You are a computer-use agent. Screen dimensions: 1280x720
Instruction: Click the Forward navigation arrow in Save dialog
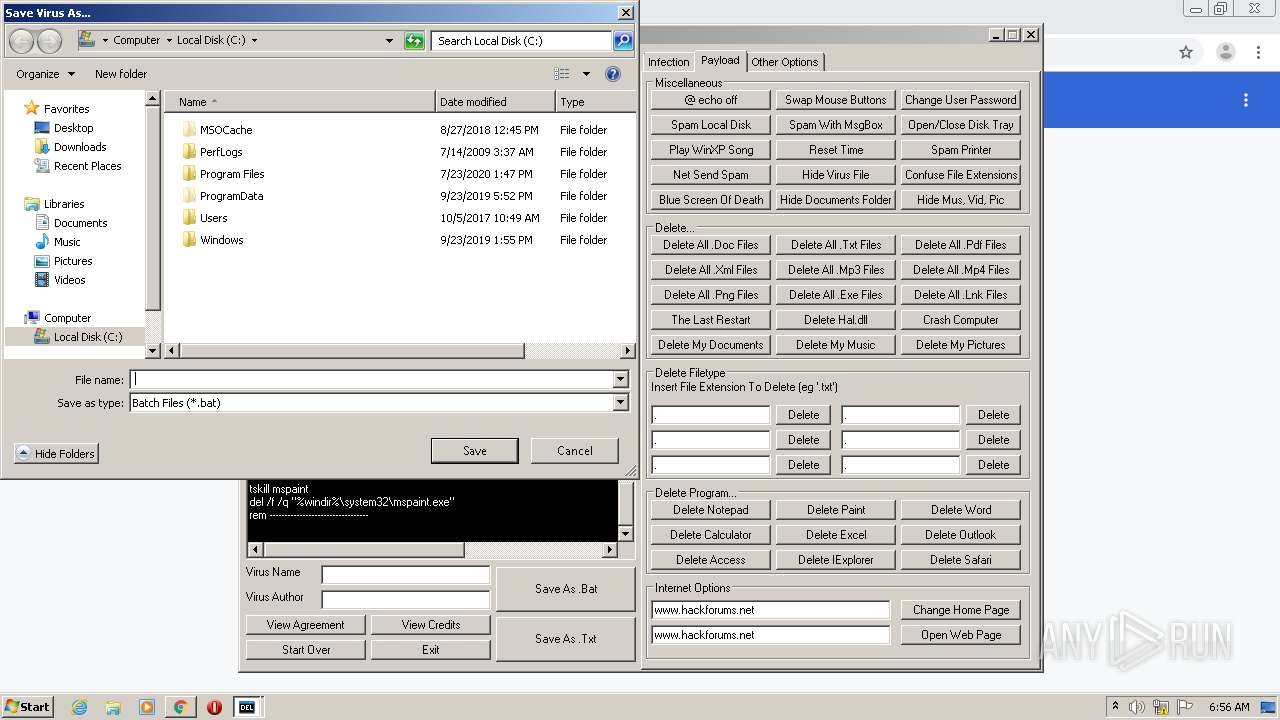[x=49, y=41]
